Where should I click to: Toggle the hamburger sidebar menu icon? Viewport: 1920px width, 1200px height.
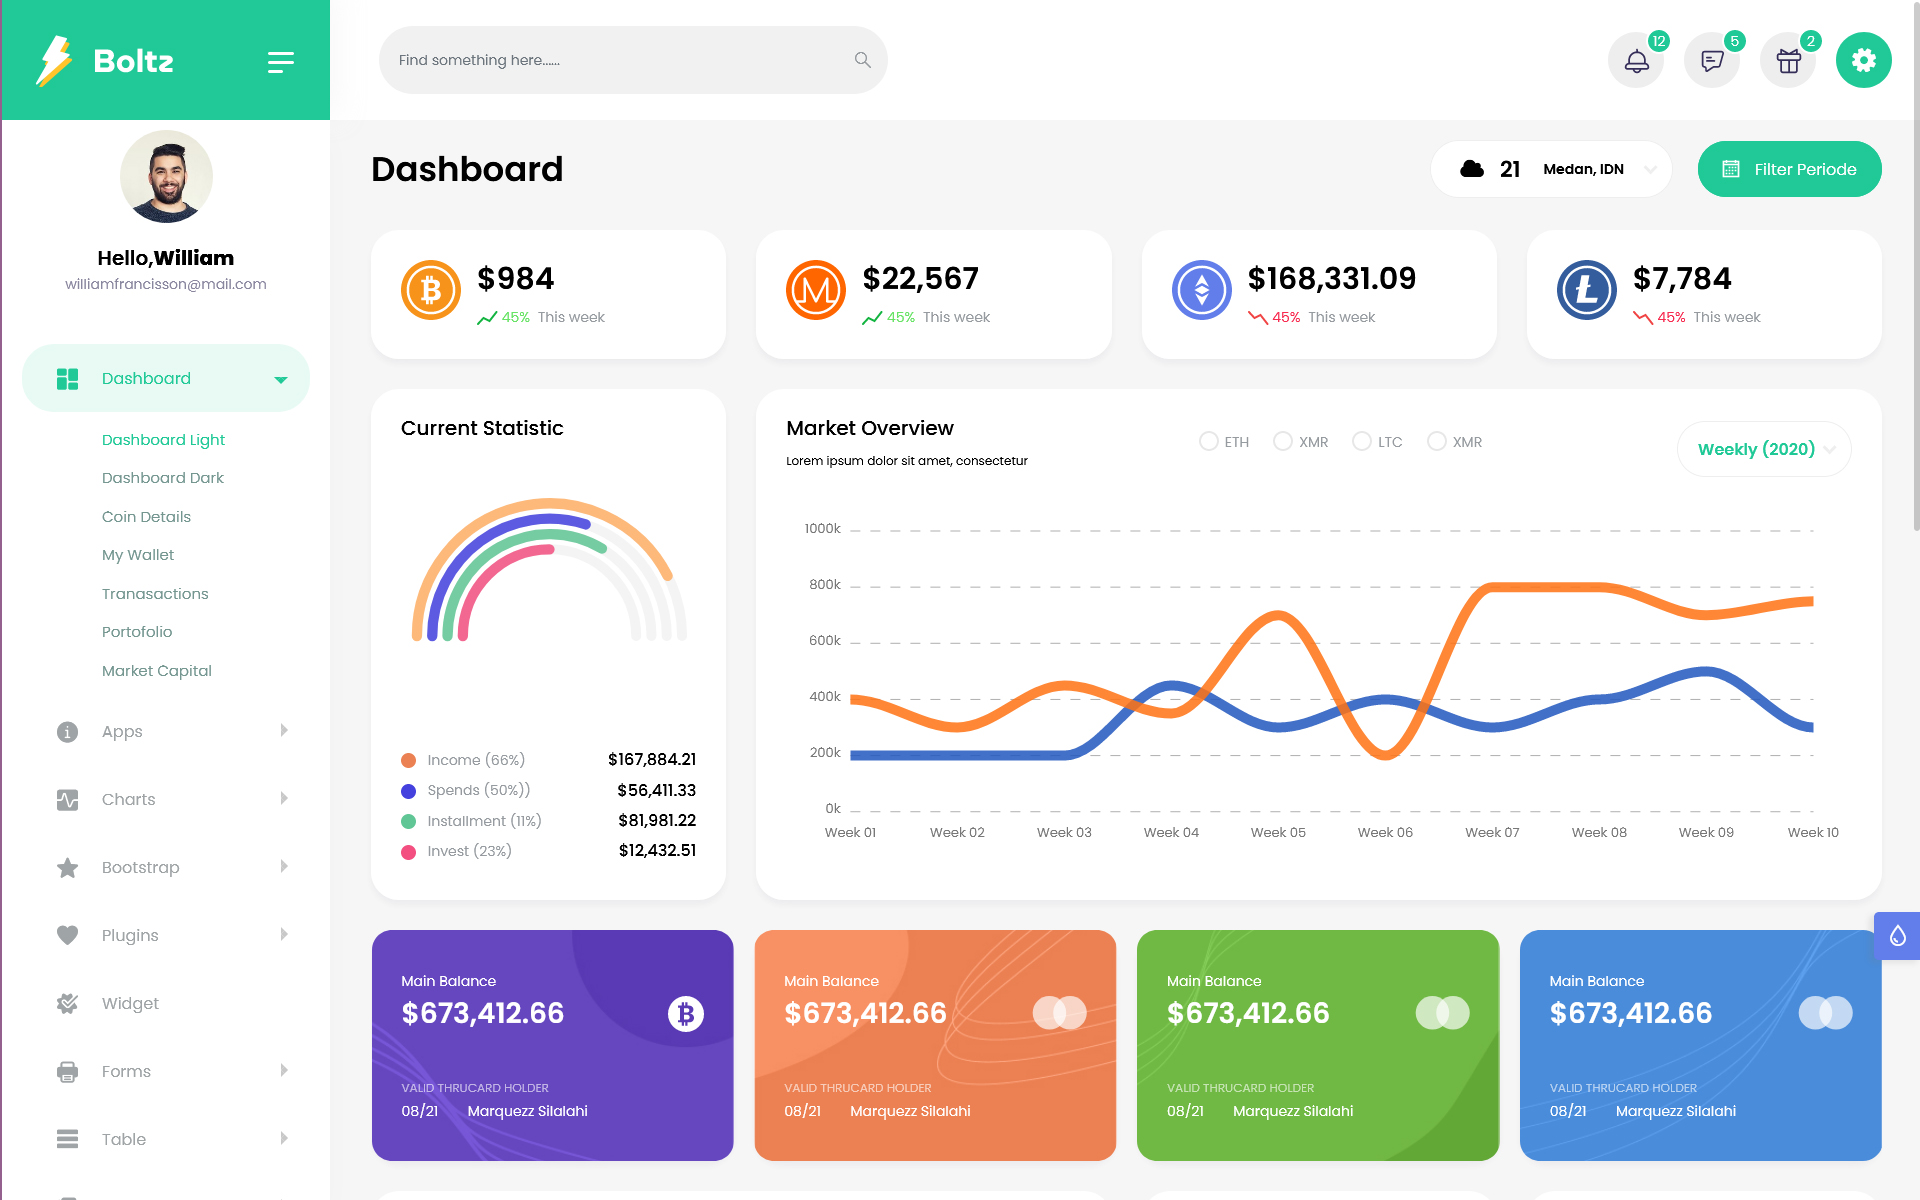pos(281,62)
